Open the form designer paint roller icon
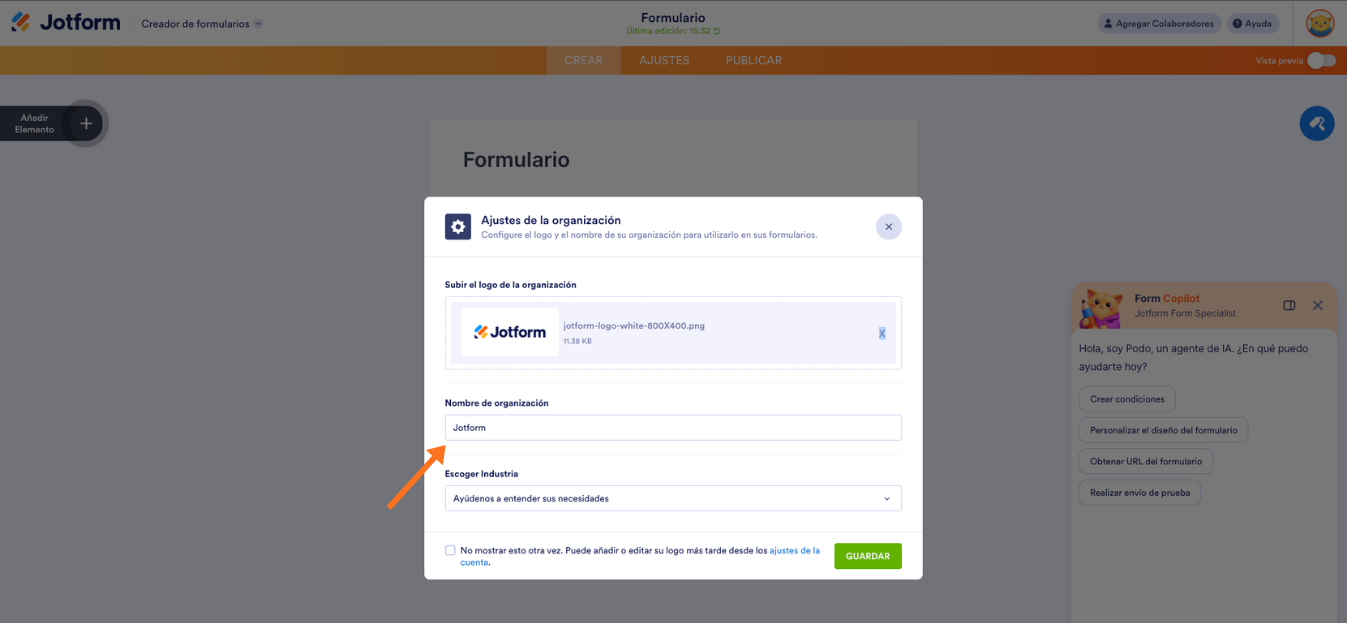 point(1316,124)
